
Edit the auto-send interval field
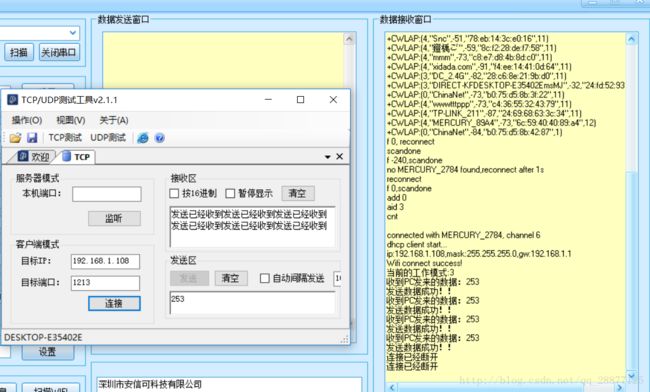(337, 278)
